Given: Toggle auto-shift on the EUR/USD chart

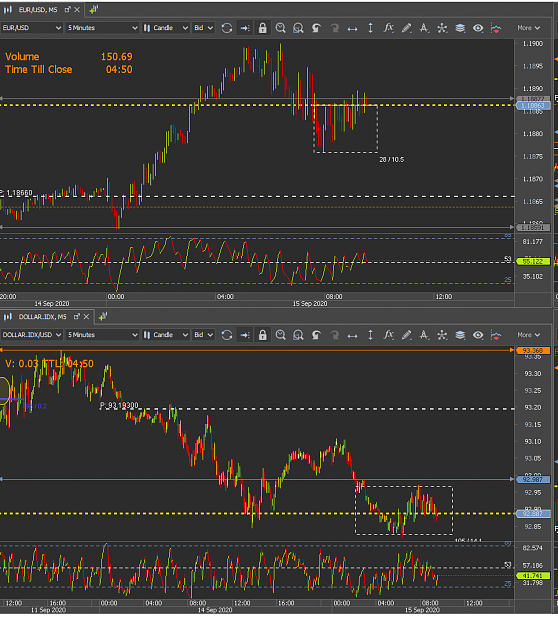Looking at the screenshot, I should pyautogui.click(x=245, y=28).
